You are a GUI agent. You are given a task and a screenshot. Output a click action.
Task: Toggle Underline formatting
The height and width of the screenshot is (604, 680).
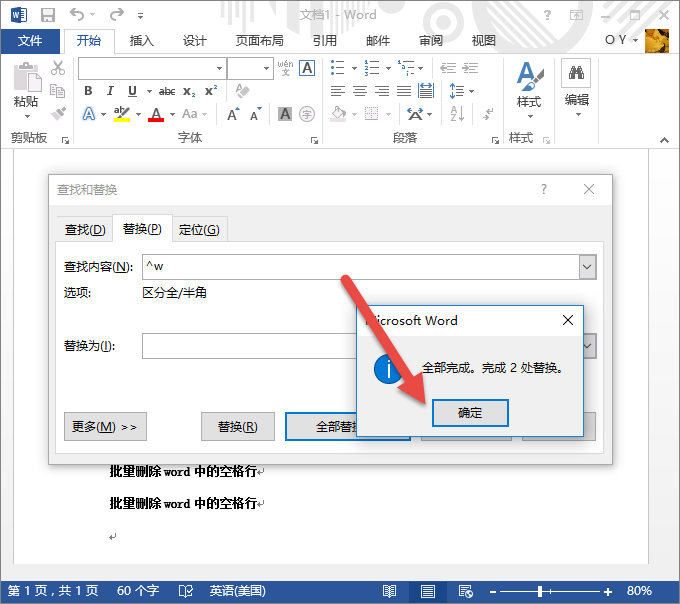click(132, 91)
